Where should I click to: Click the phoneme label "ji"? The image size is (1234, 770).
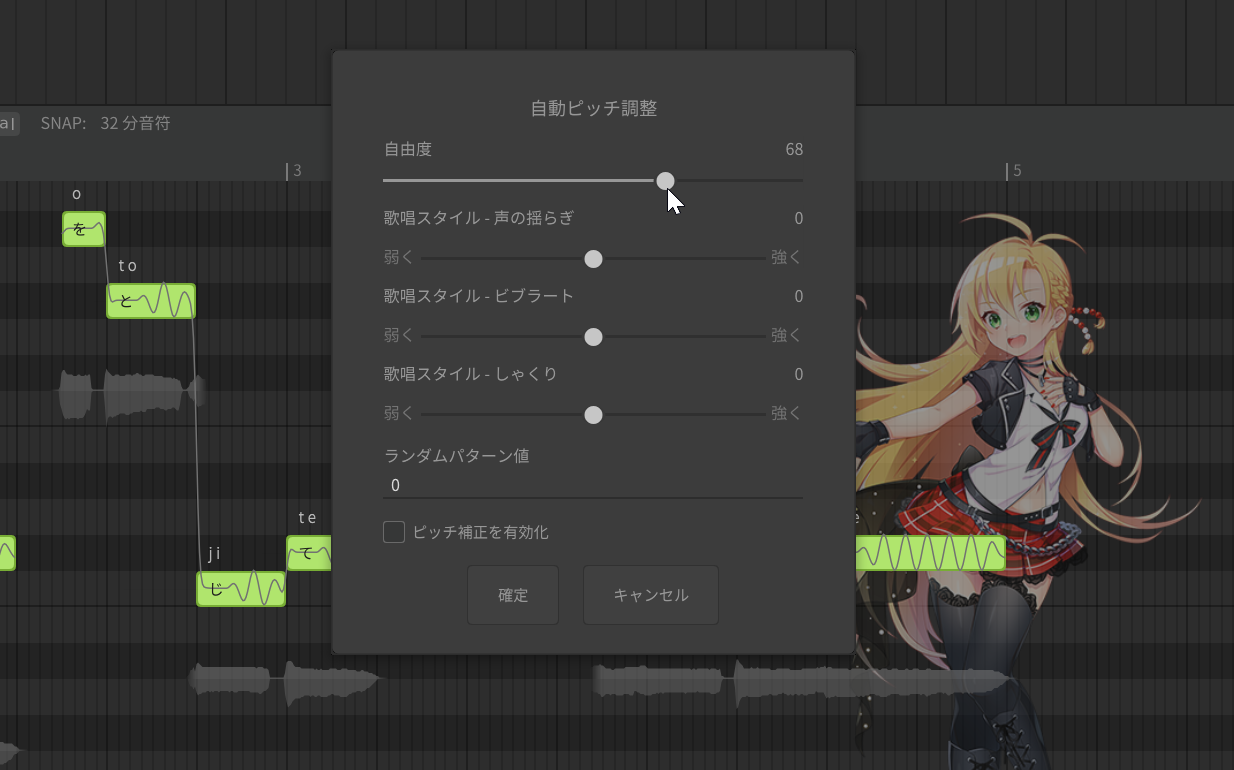tap(213, 554)
